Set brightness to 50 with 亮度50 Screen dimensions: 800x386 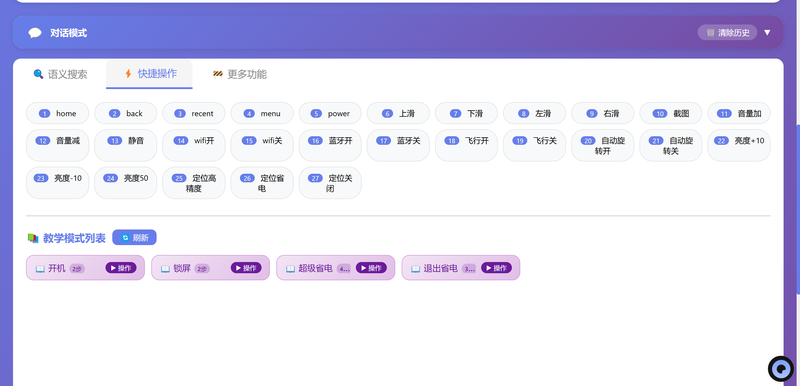coord(126,183)
